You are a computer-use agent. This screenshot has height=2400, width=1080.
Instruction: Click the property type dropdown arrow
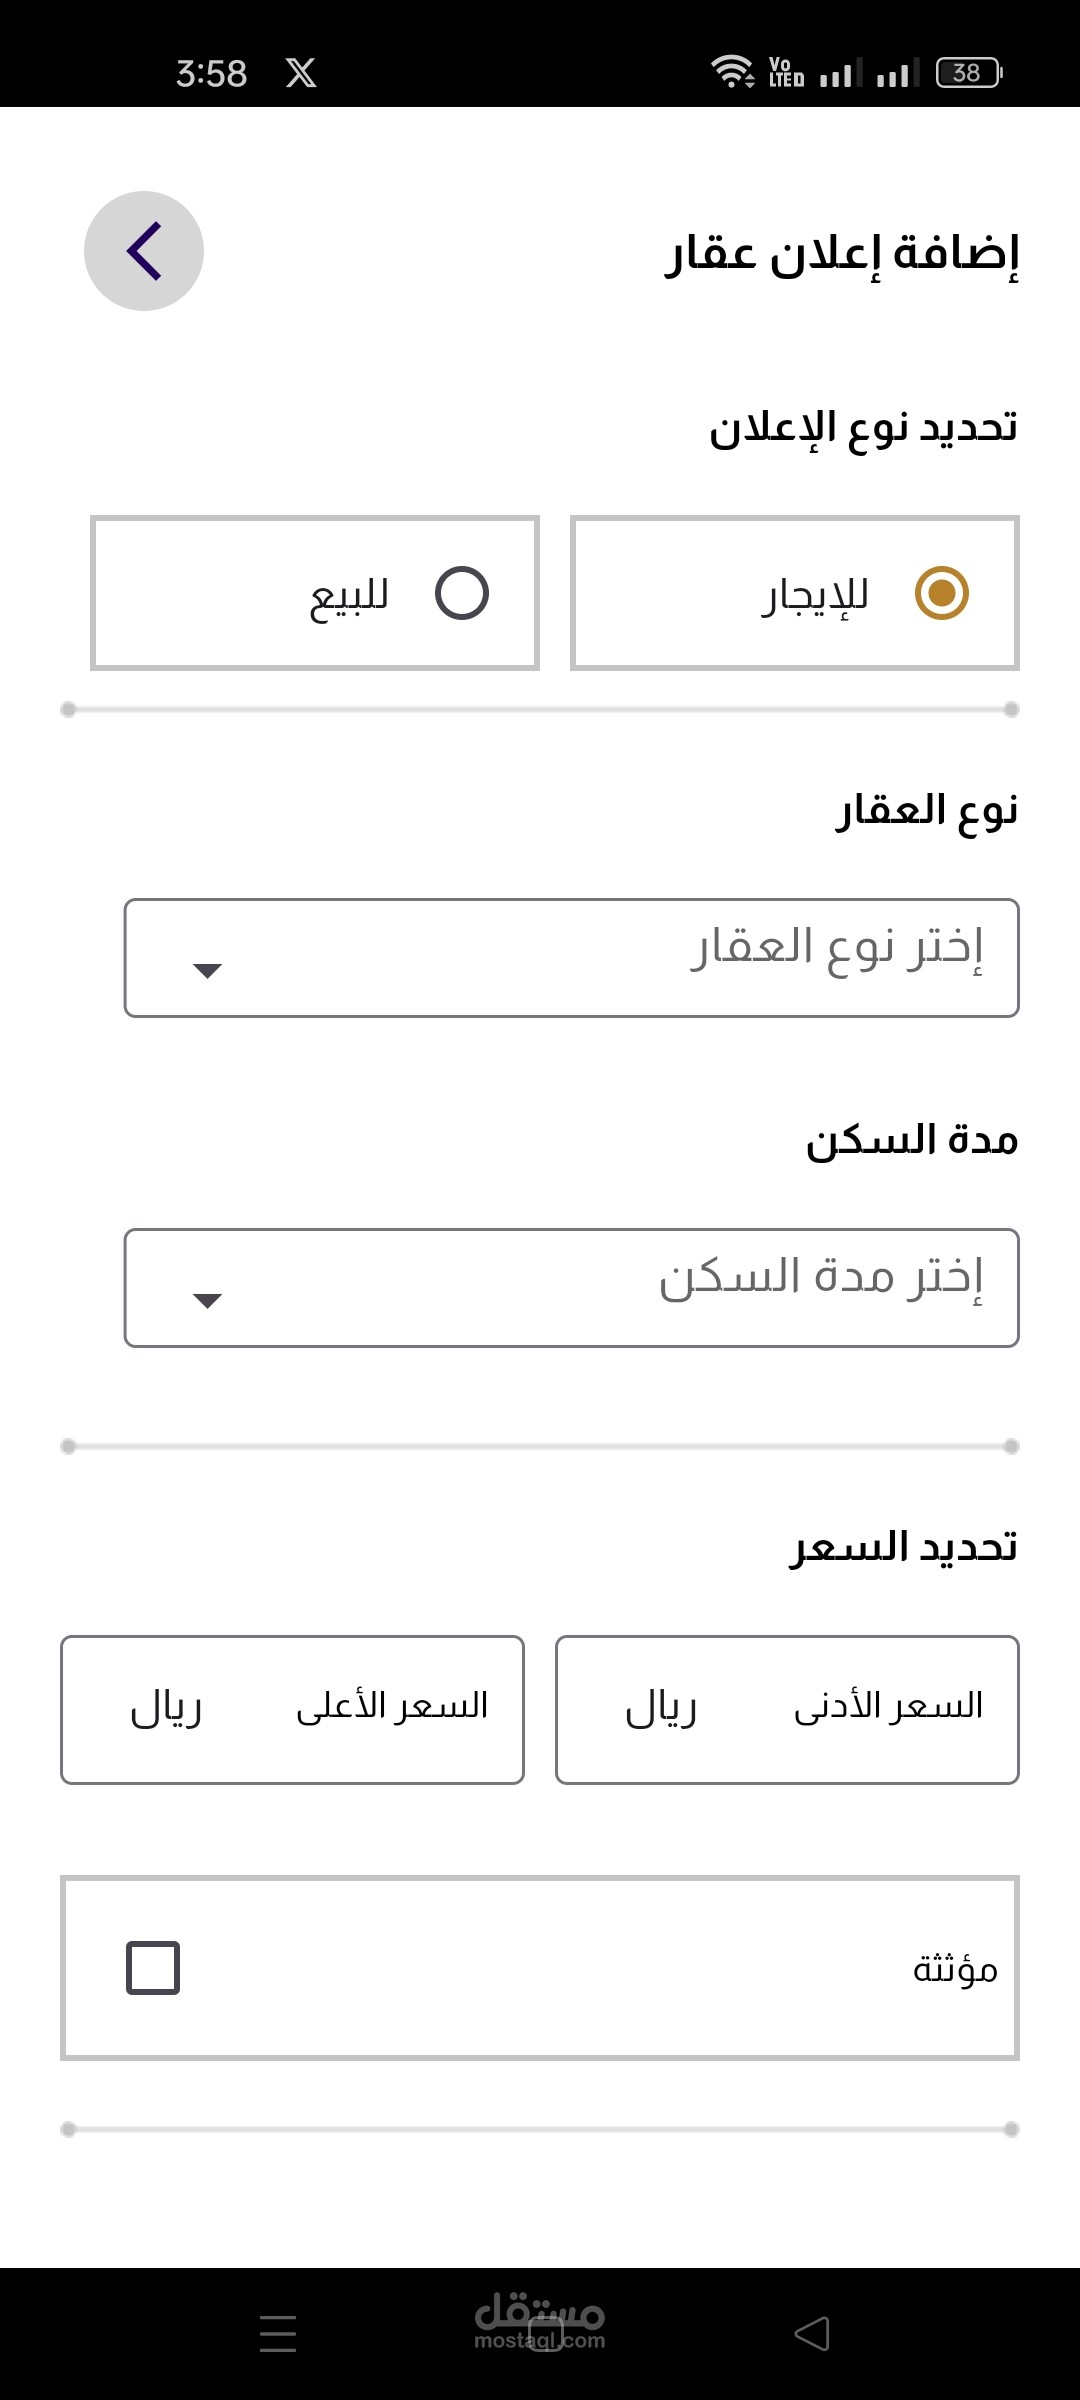[x=207, y=970]
